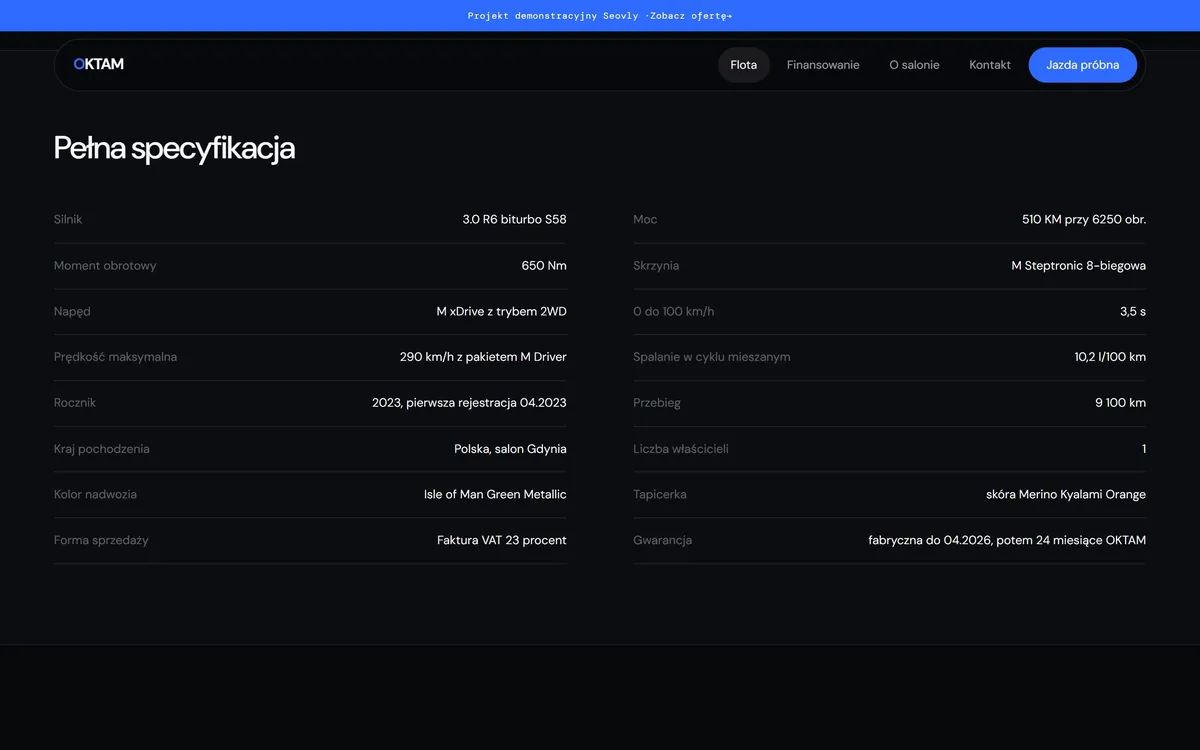This screenshot has height=750, width=1200.
Task: Select M Steptronic 8-biegowa value
Action: point(1079,266)
